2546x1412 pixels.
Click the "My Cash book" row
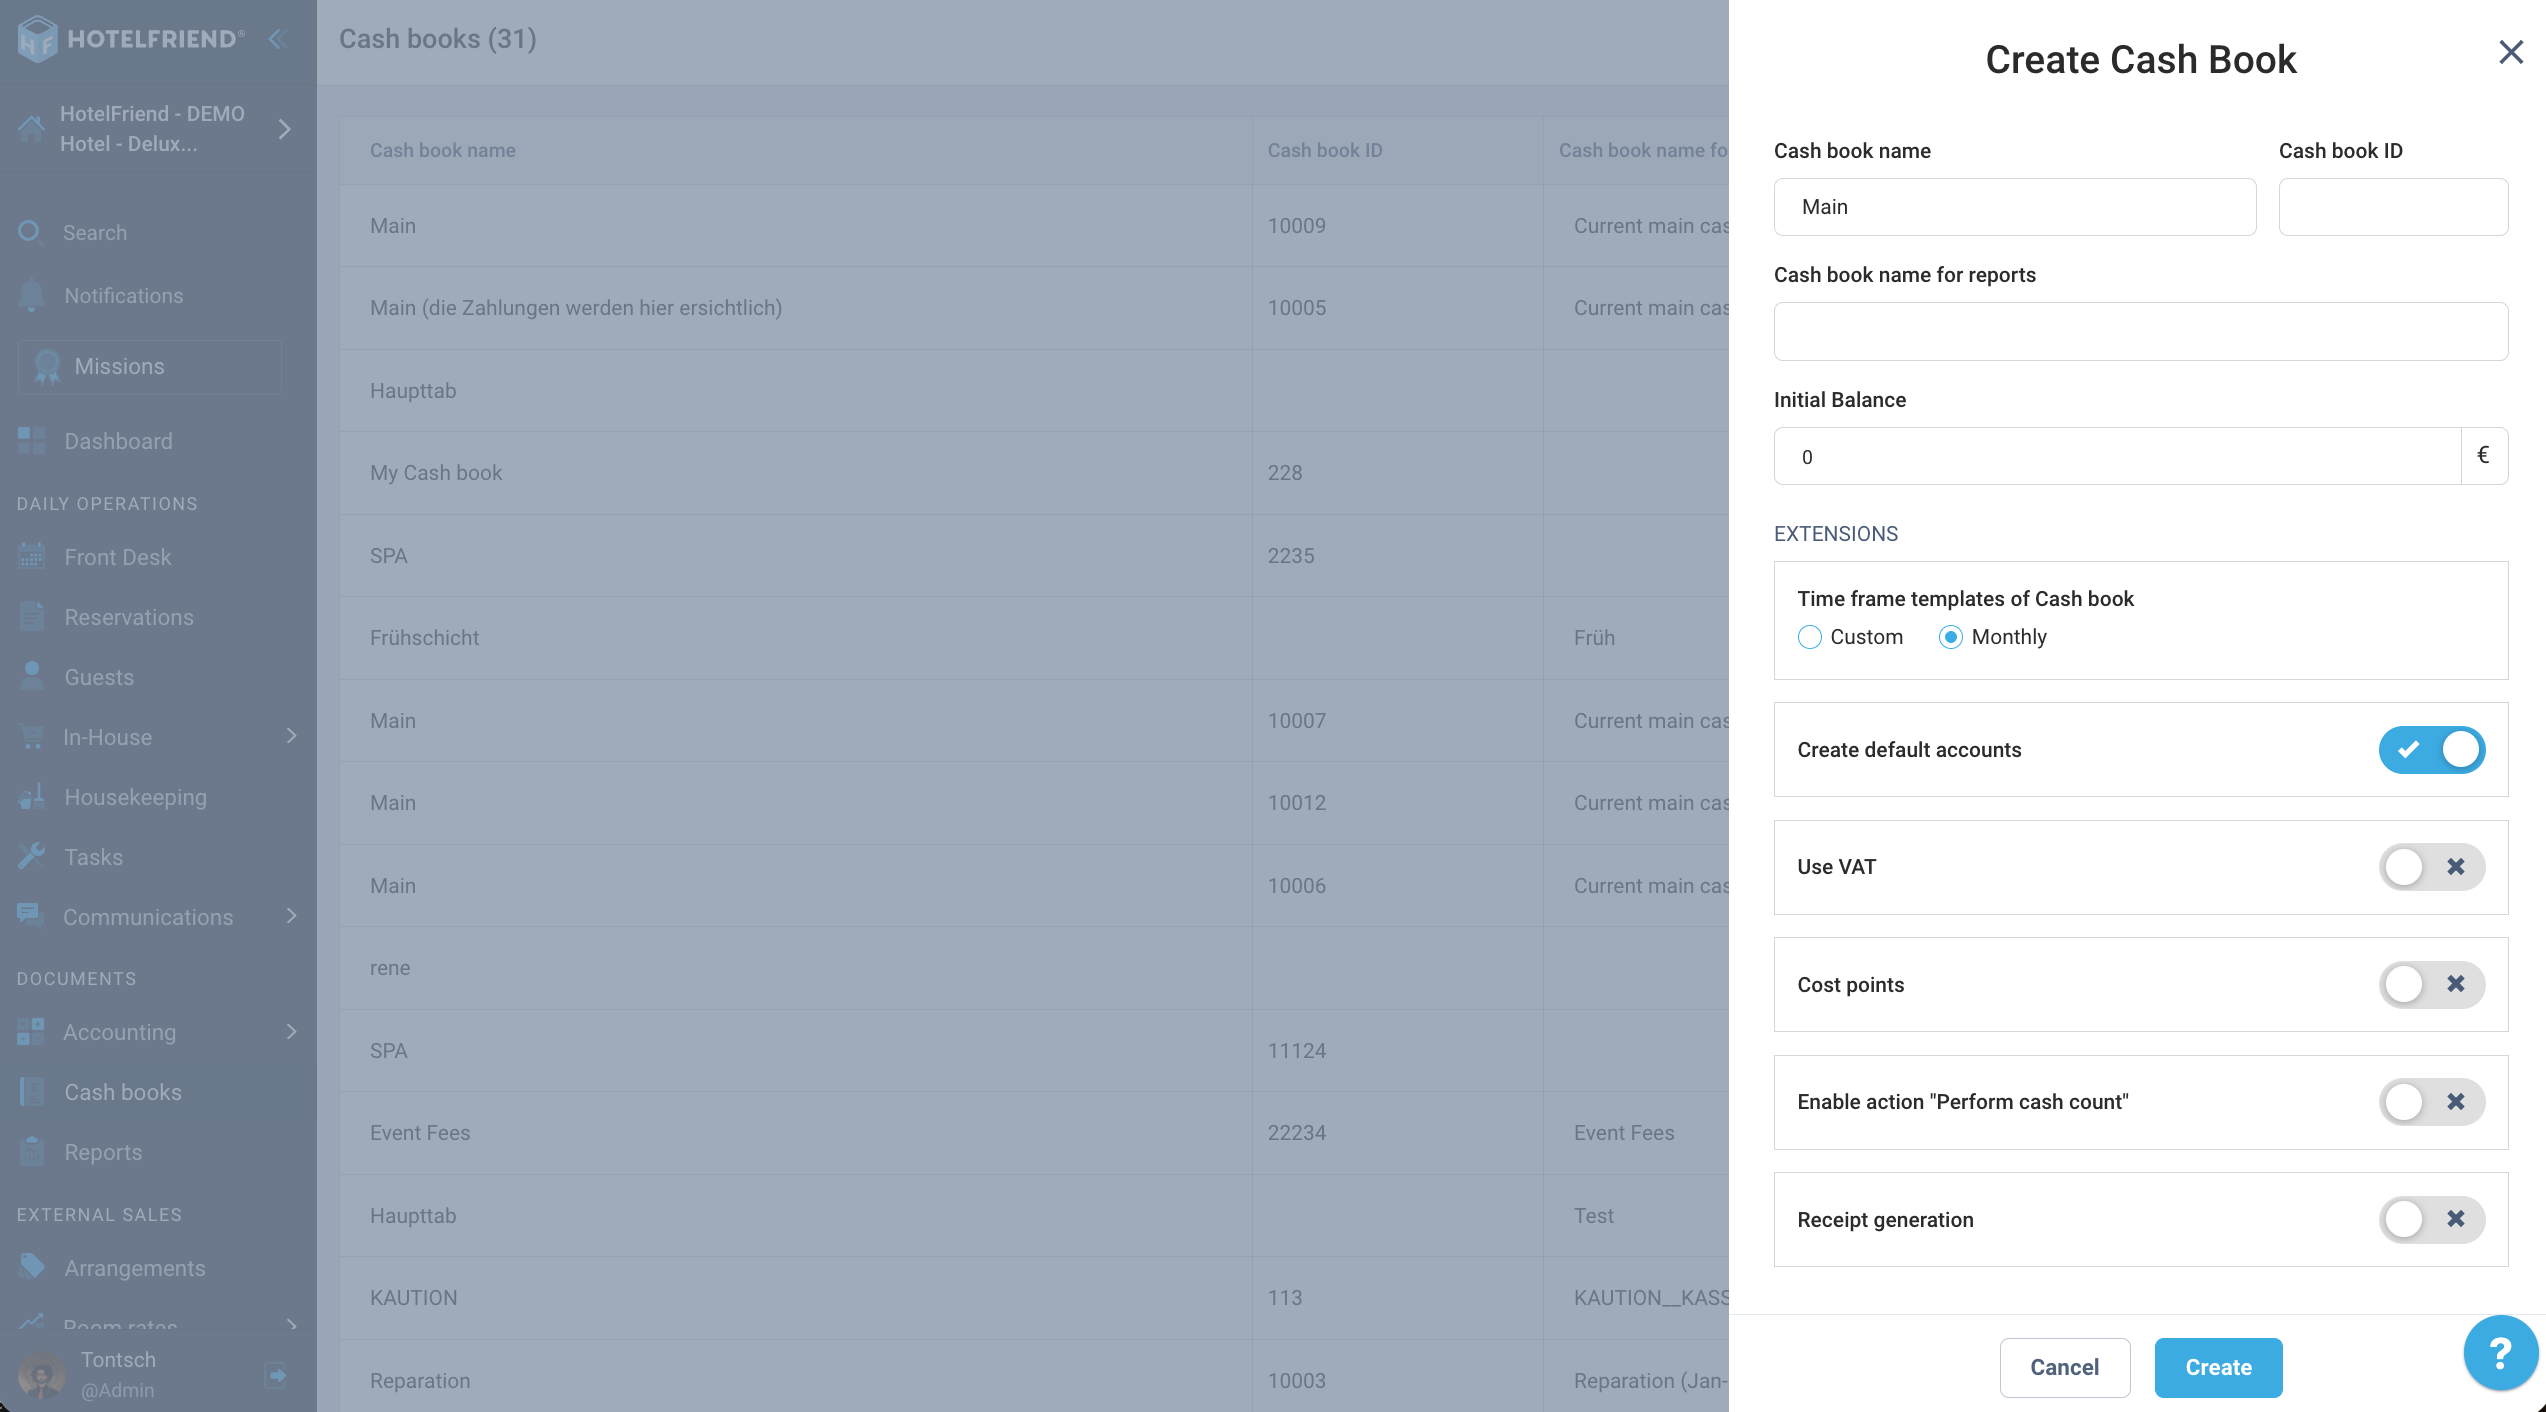pos(1033,473)
